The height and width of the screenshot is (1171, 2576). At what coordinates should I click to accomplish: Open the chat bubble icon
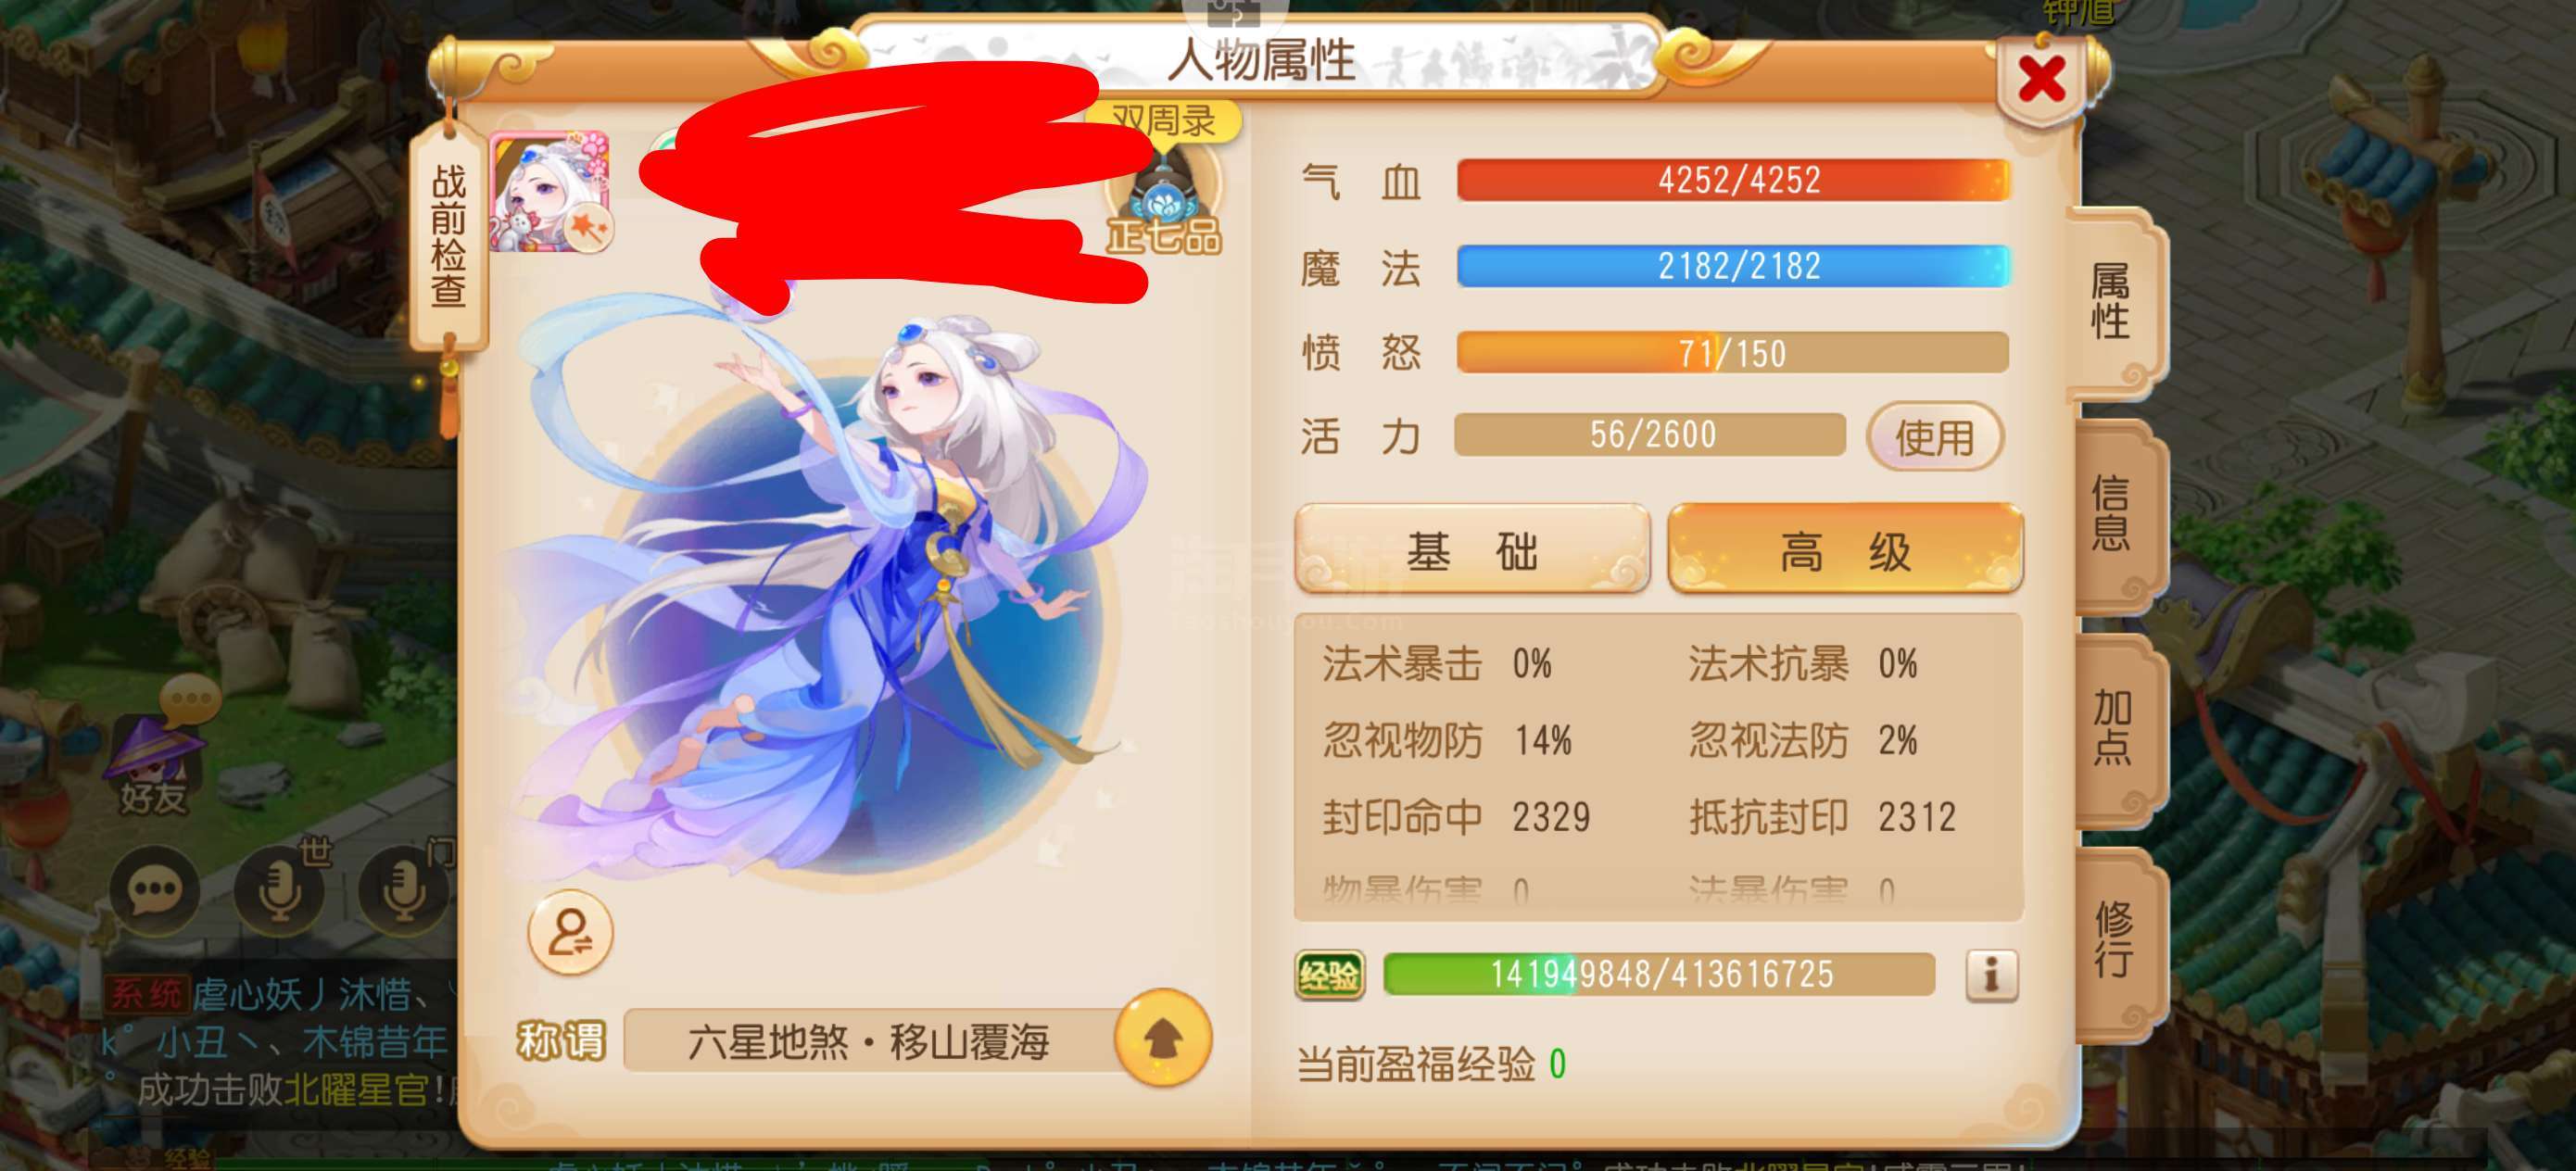(x=155, y=889)
